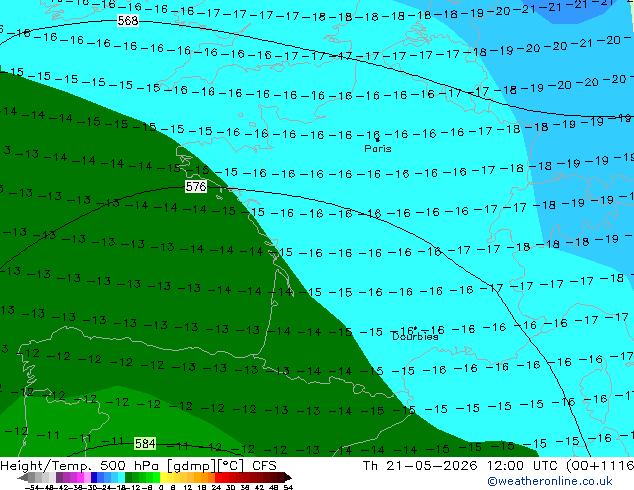Click the Height/Temp. 500 hPa map title
The width and height of the screenshot is (634, 490).
point(138,465)
